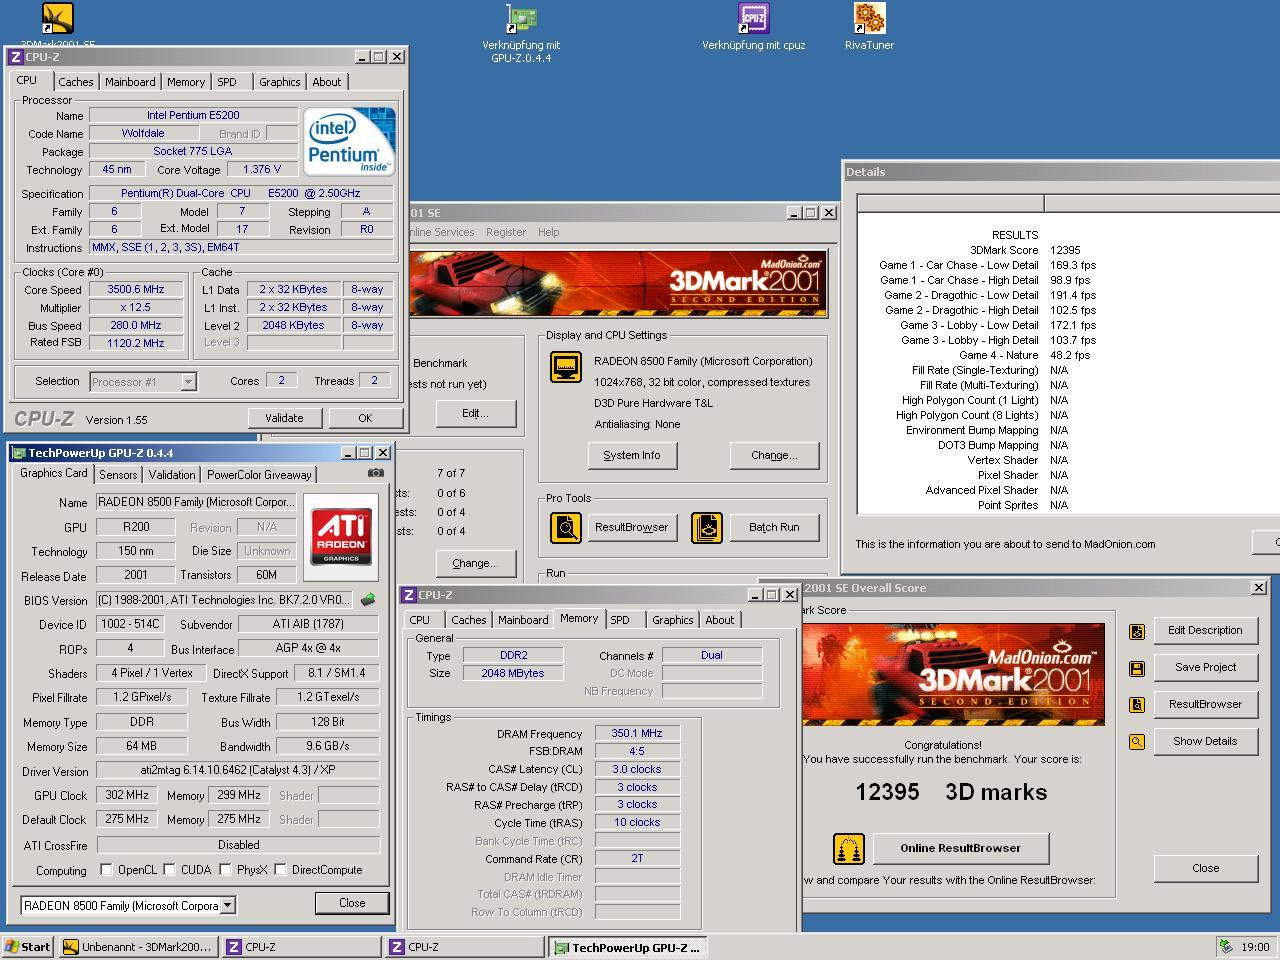Image resolution: width=1280 pixels, height=960 pixels.
Task: Click the System Info button
Action: pyautogui.click(x=632, y=455)
